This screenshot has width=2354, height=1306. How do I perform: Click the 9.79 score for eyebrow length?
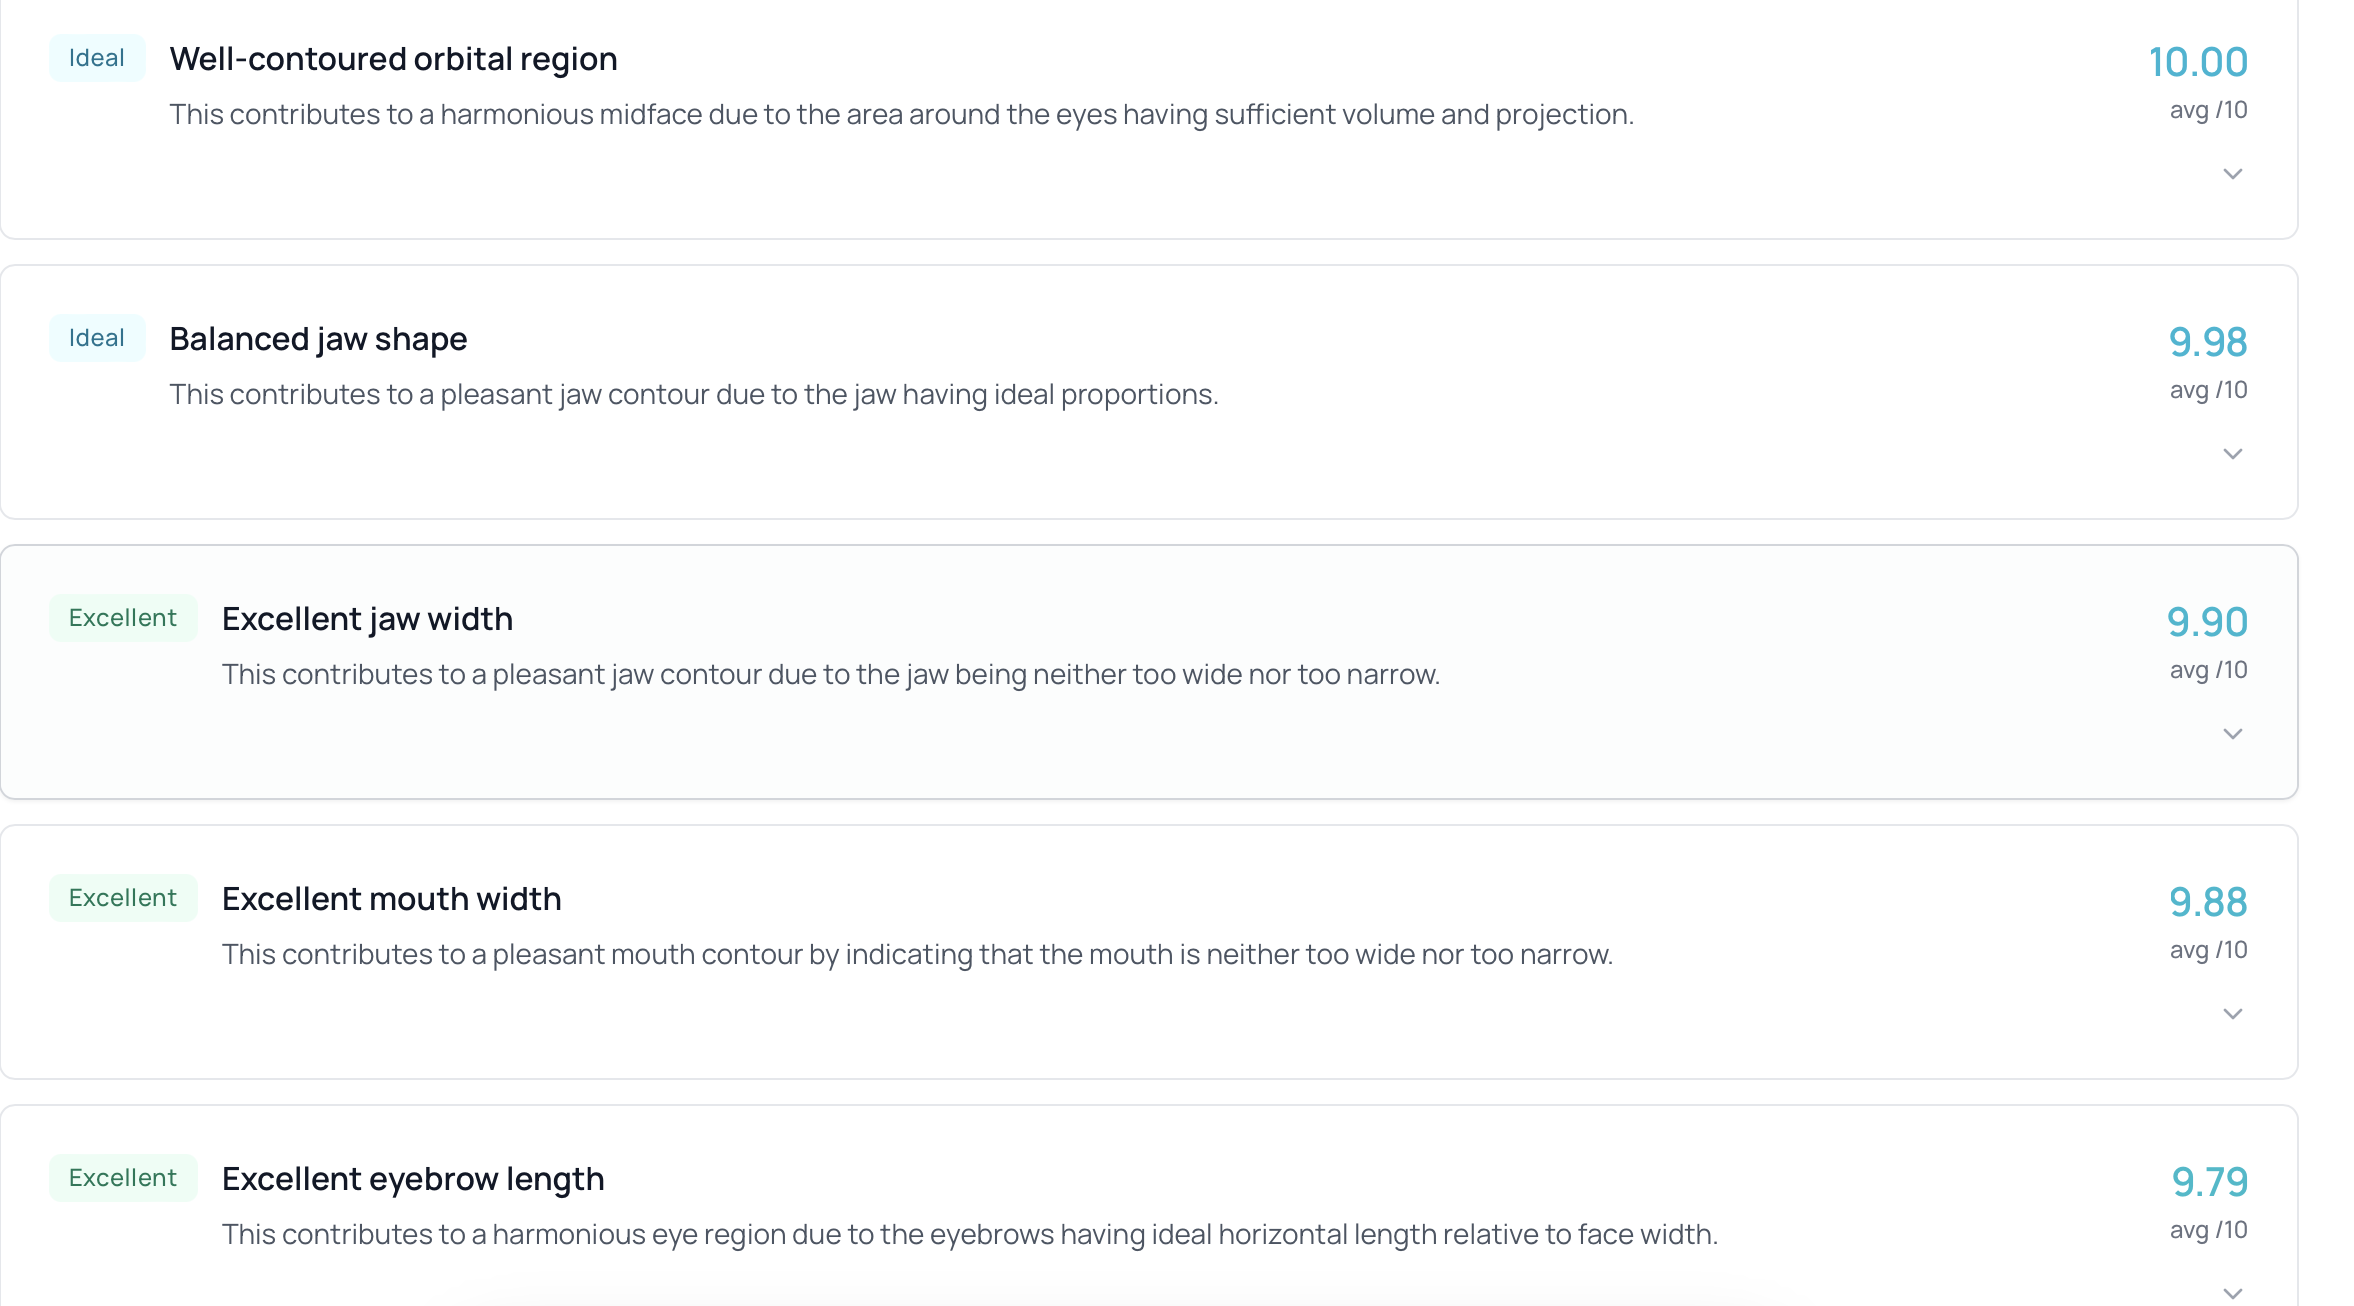[2209, 1182]
